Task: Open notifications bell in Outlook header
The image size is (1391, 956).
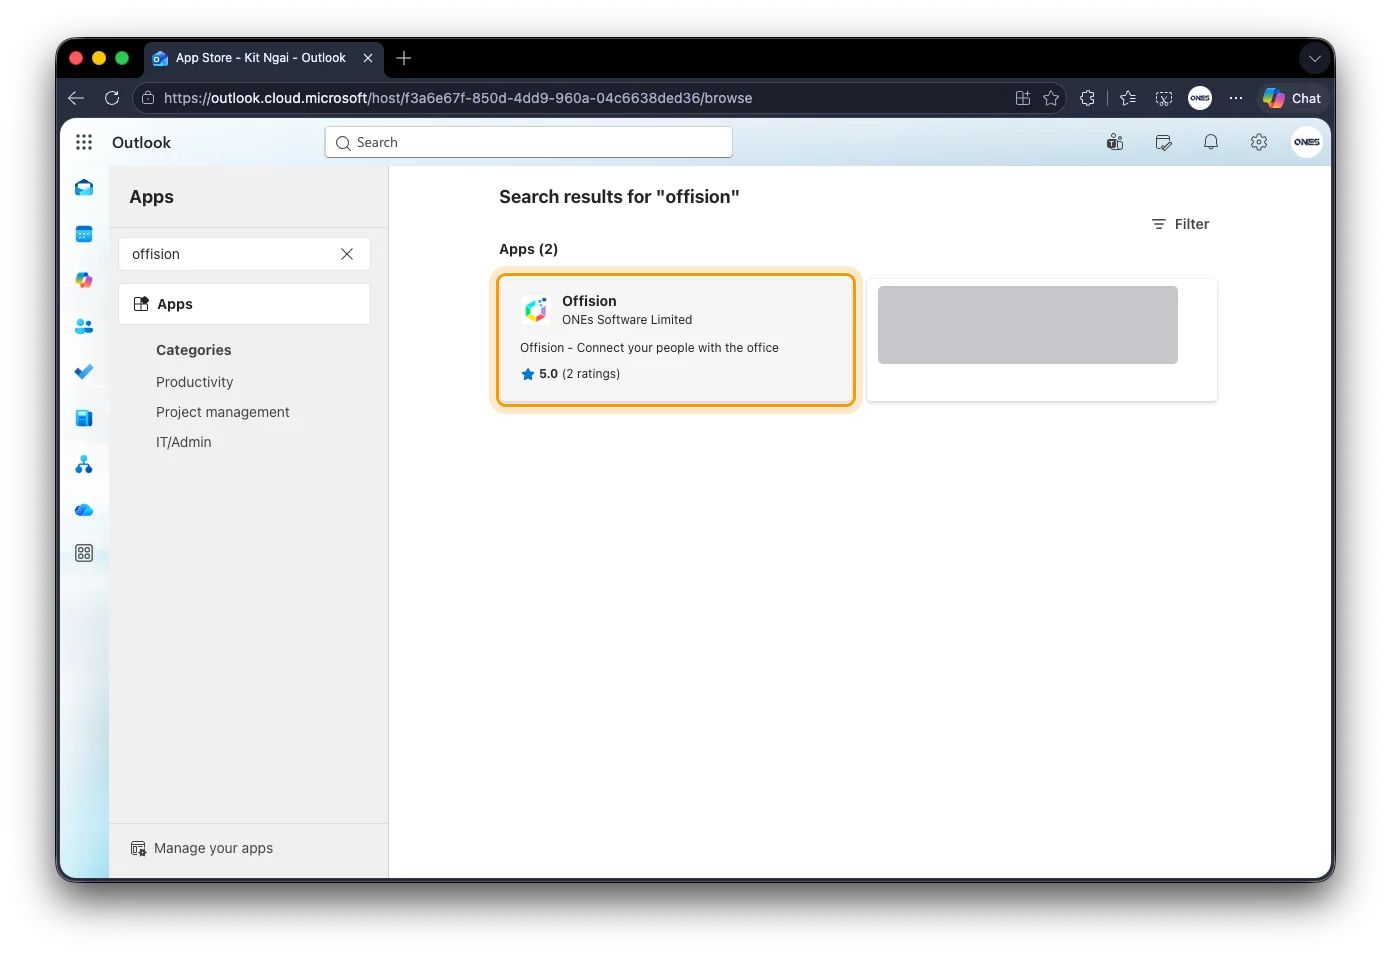Action: [1211, 142]
